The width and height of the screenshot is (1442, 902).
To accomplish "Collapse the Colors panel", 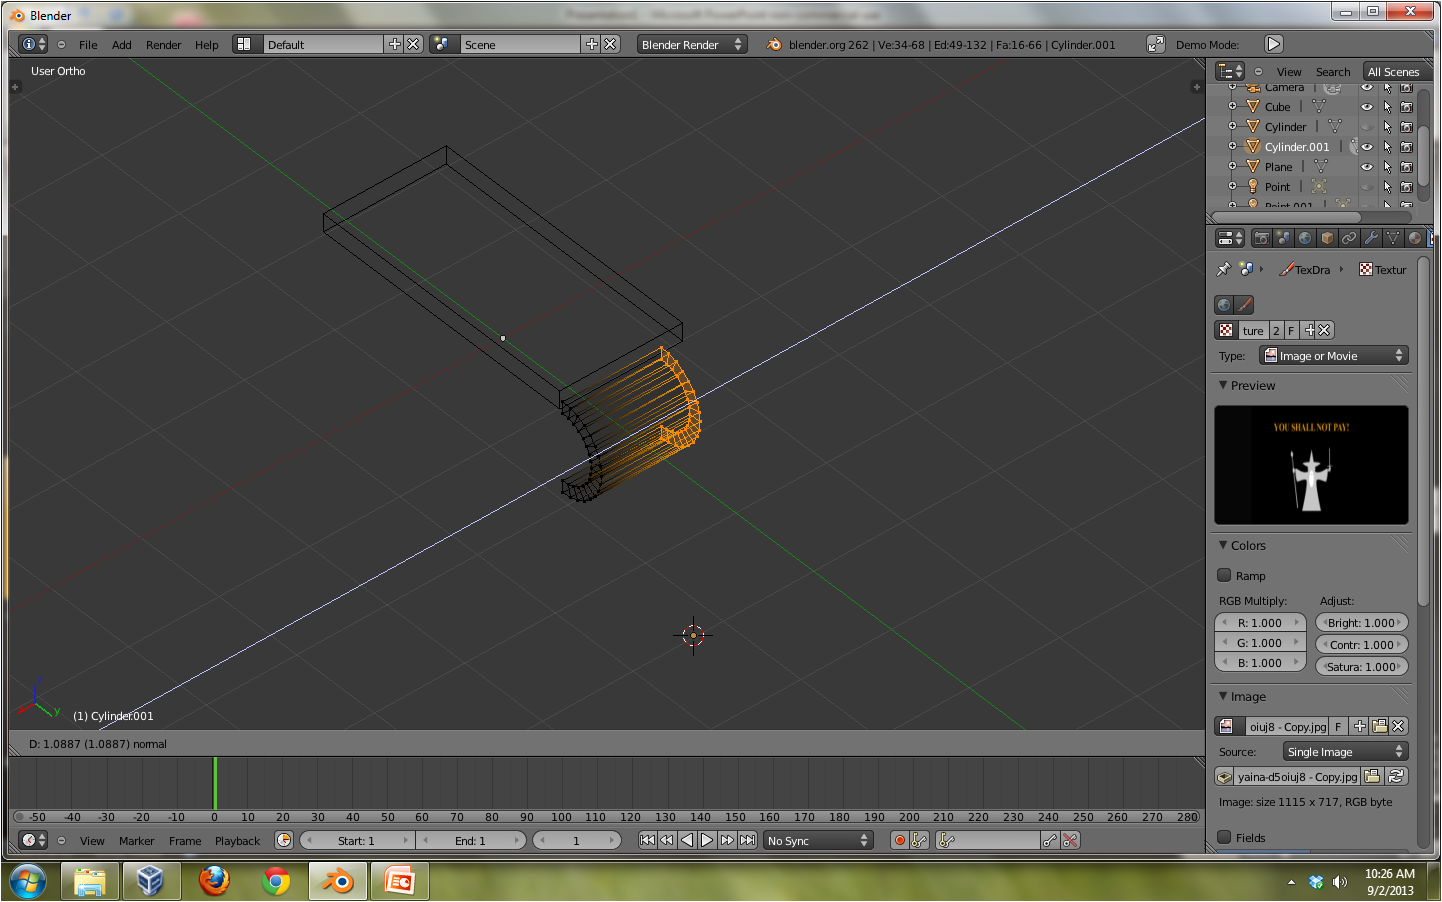I will click(x=1223, y=544).
